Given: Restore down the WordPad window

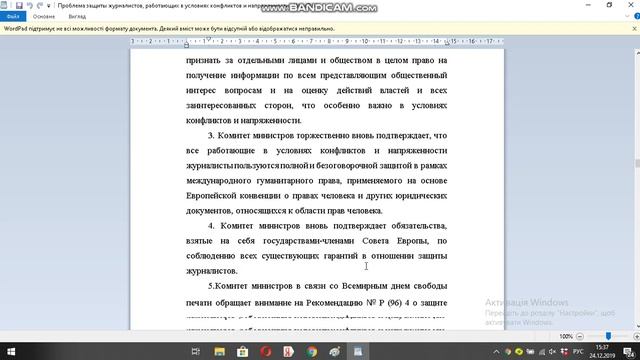Looking at the screenshot, I should click(609, 5).
